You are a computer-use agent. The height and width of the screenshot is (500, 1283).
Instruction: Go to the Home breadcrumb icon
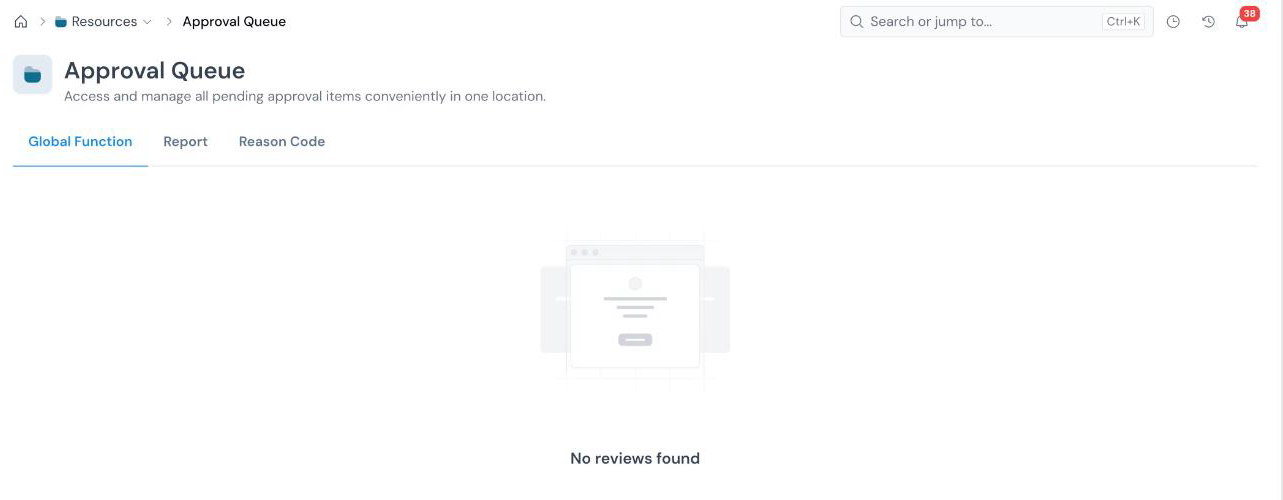coord(21,21)
